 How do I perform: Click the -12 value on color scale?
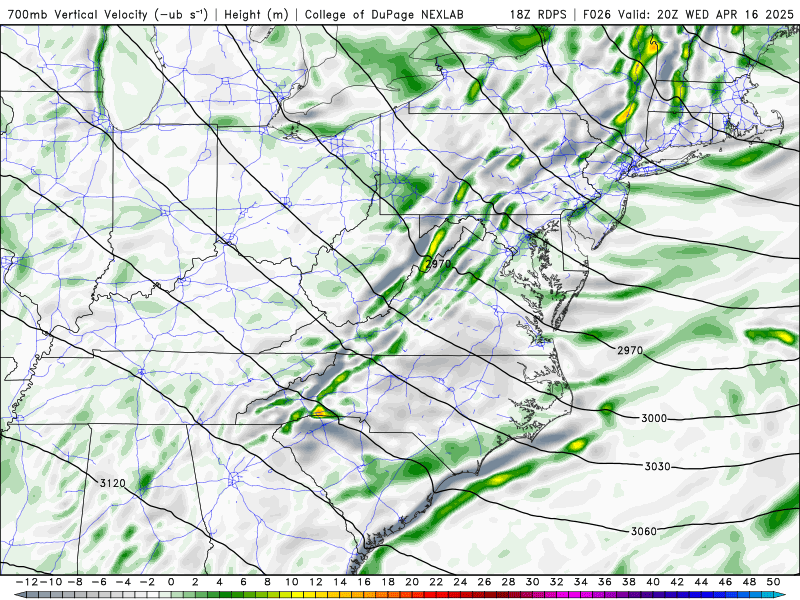(27, 582)
